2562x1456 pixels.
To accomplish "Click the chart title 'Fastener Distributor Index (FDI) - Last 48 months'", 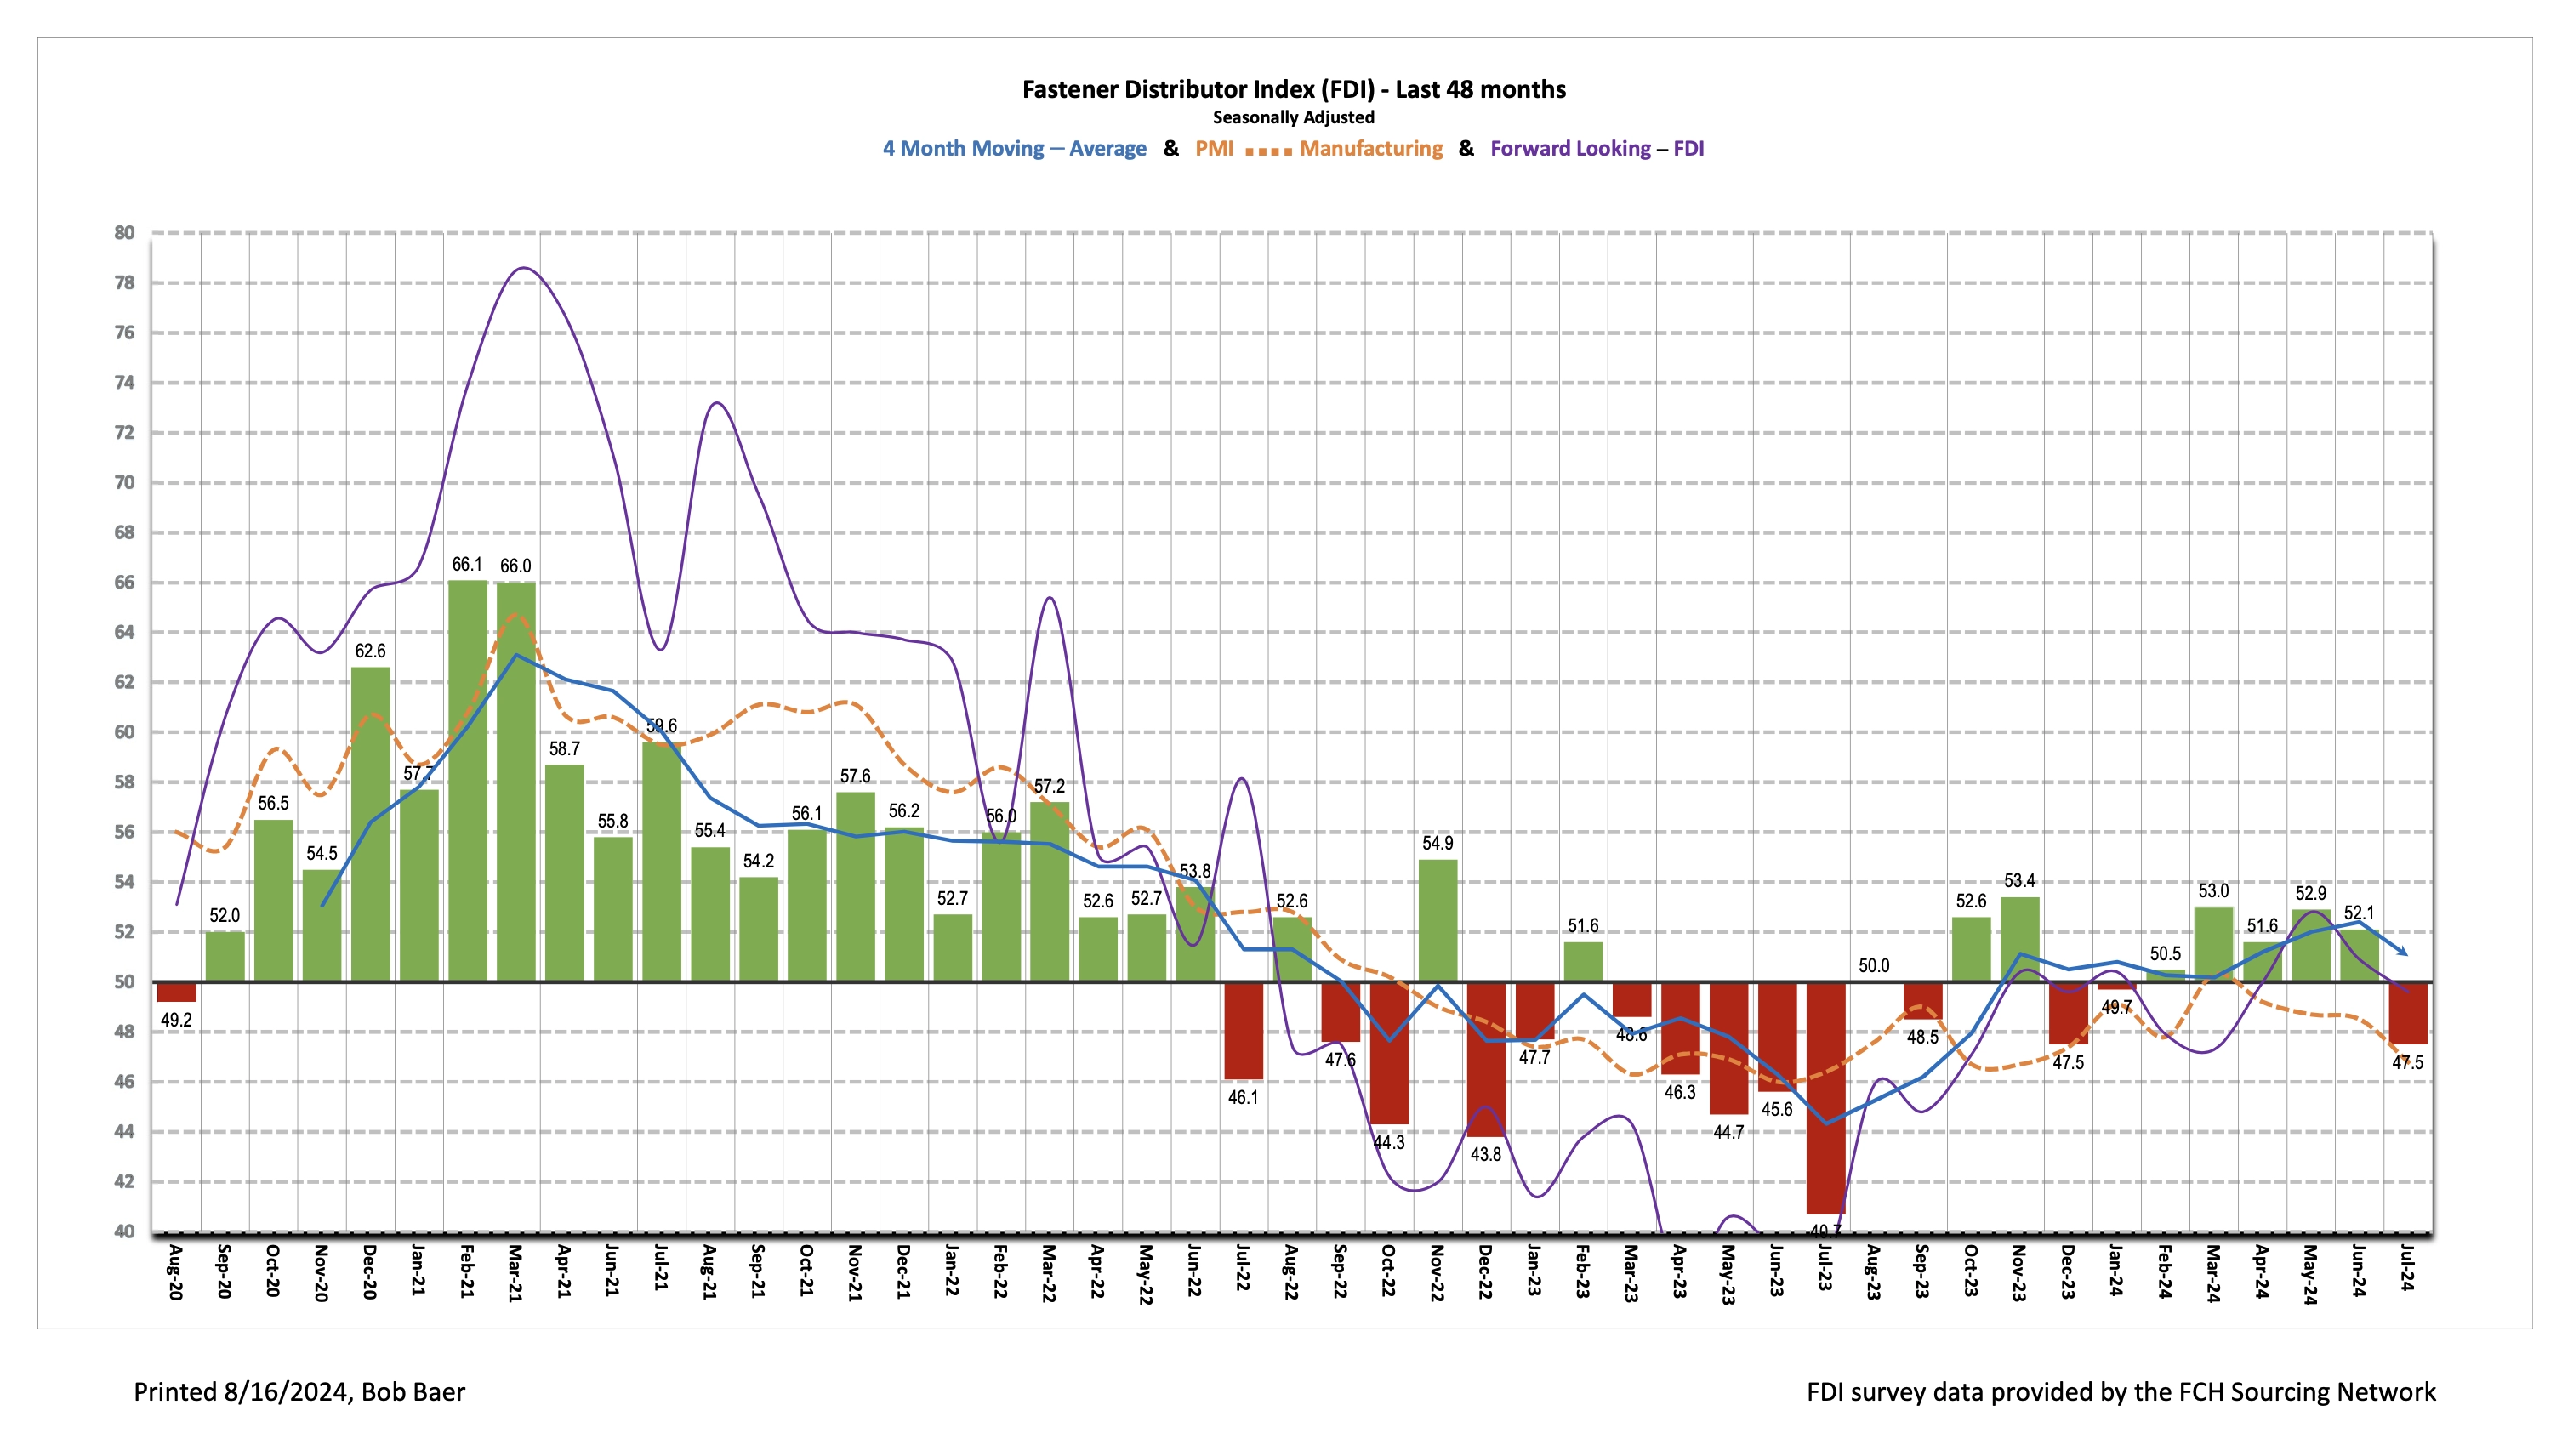I will (1293, 89).
